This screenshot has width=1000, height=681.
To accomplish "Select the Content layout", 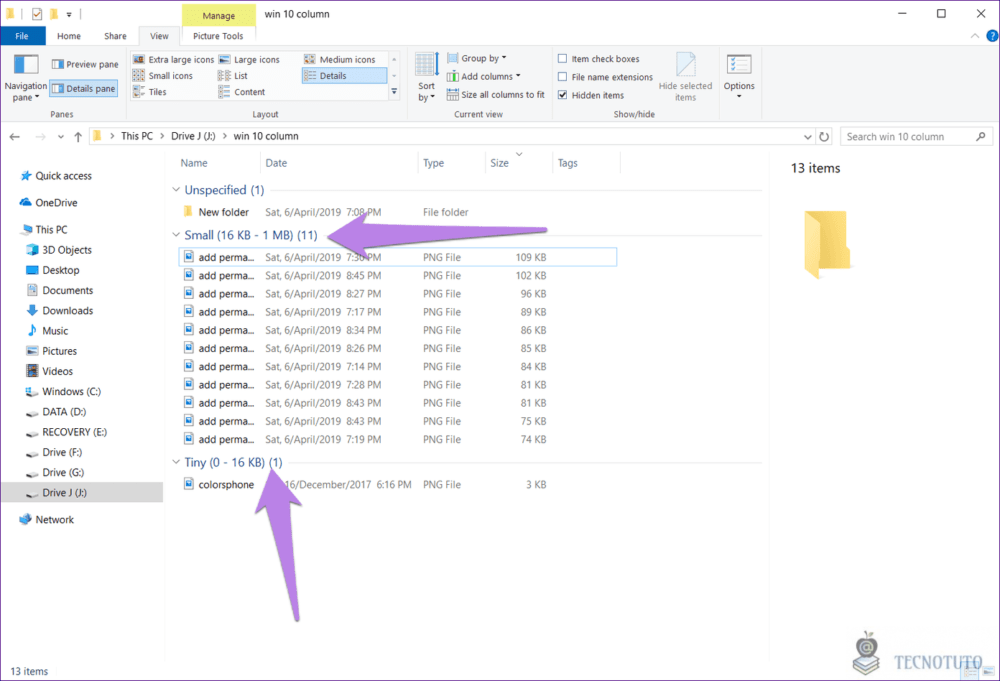I will (x=242, y=92).
